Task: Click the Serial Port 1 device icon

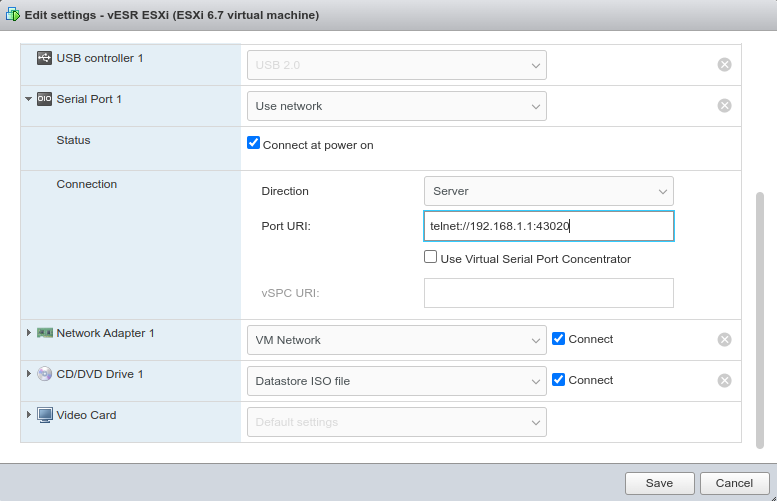Action: [44, 100]
